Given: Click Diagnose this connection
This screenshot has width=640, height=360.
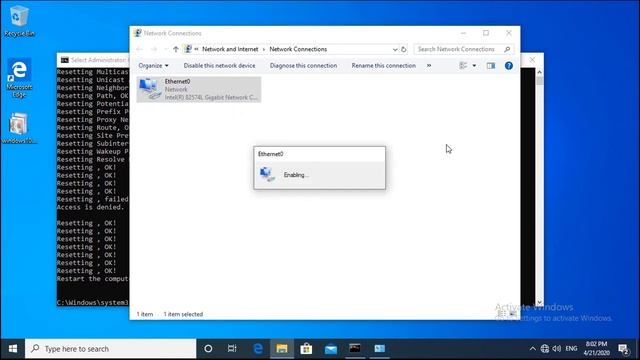Looking at the screenshot, I should click(x=303, y=65).
